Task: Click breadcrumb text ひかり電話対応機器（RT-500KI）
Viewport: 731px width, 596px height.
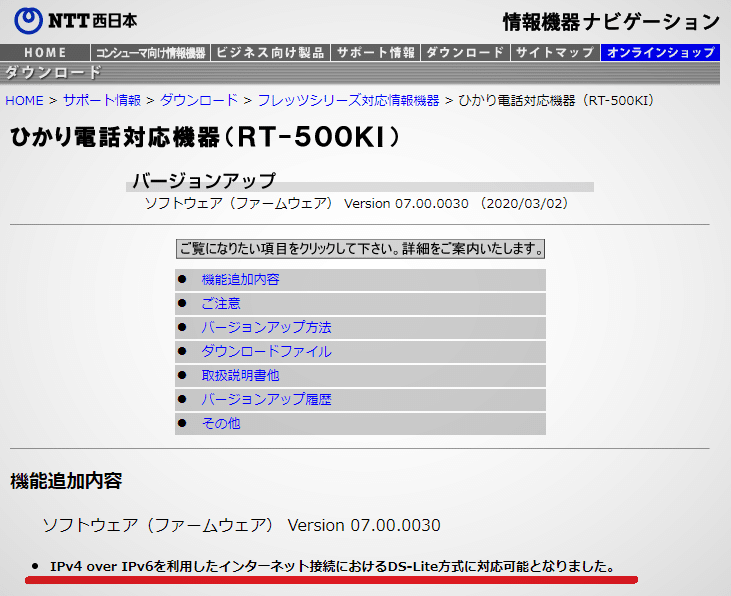Action: coord(557,100)
